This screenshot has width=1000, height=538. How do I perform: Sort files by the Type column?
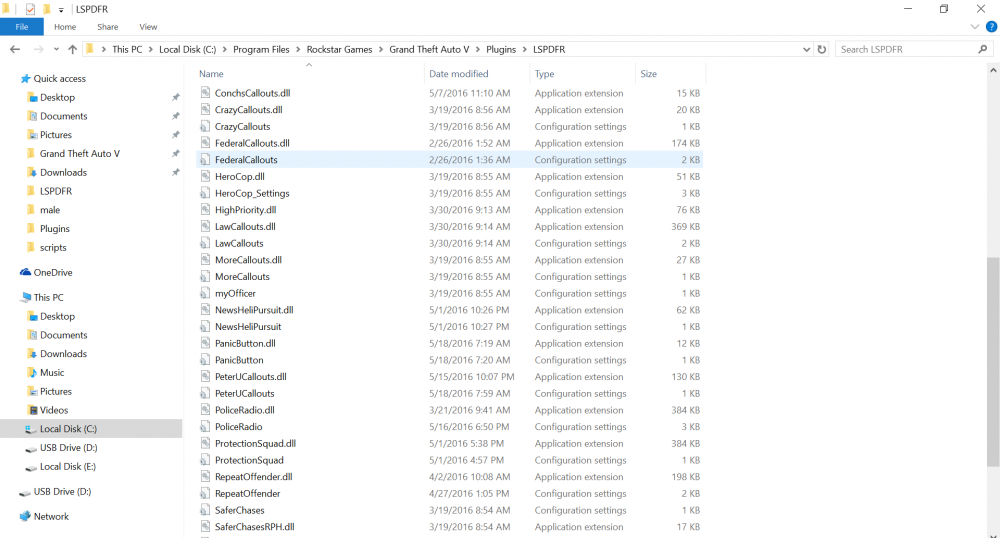[x=544, y=74]
